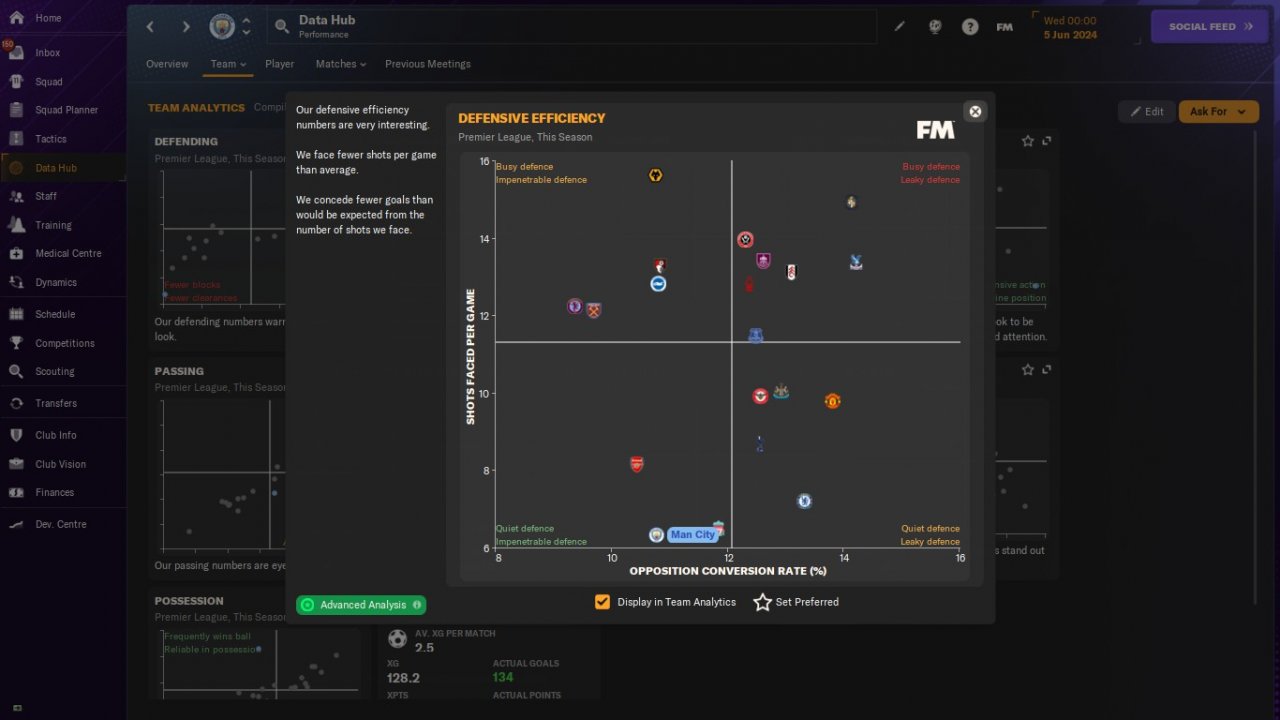This screenshot has width=1280, height=720.
Task: Open the Dynamics screen
Action: (x=56, y=283)
